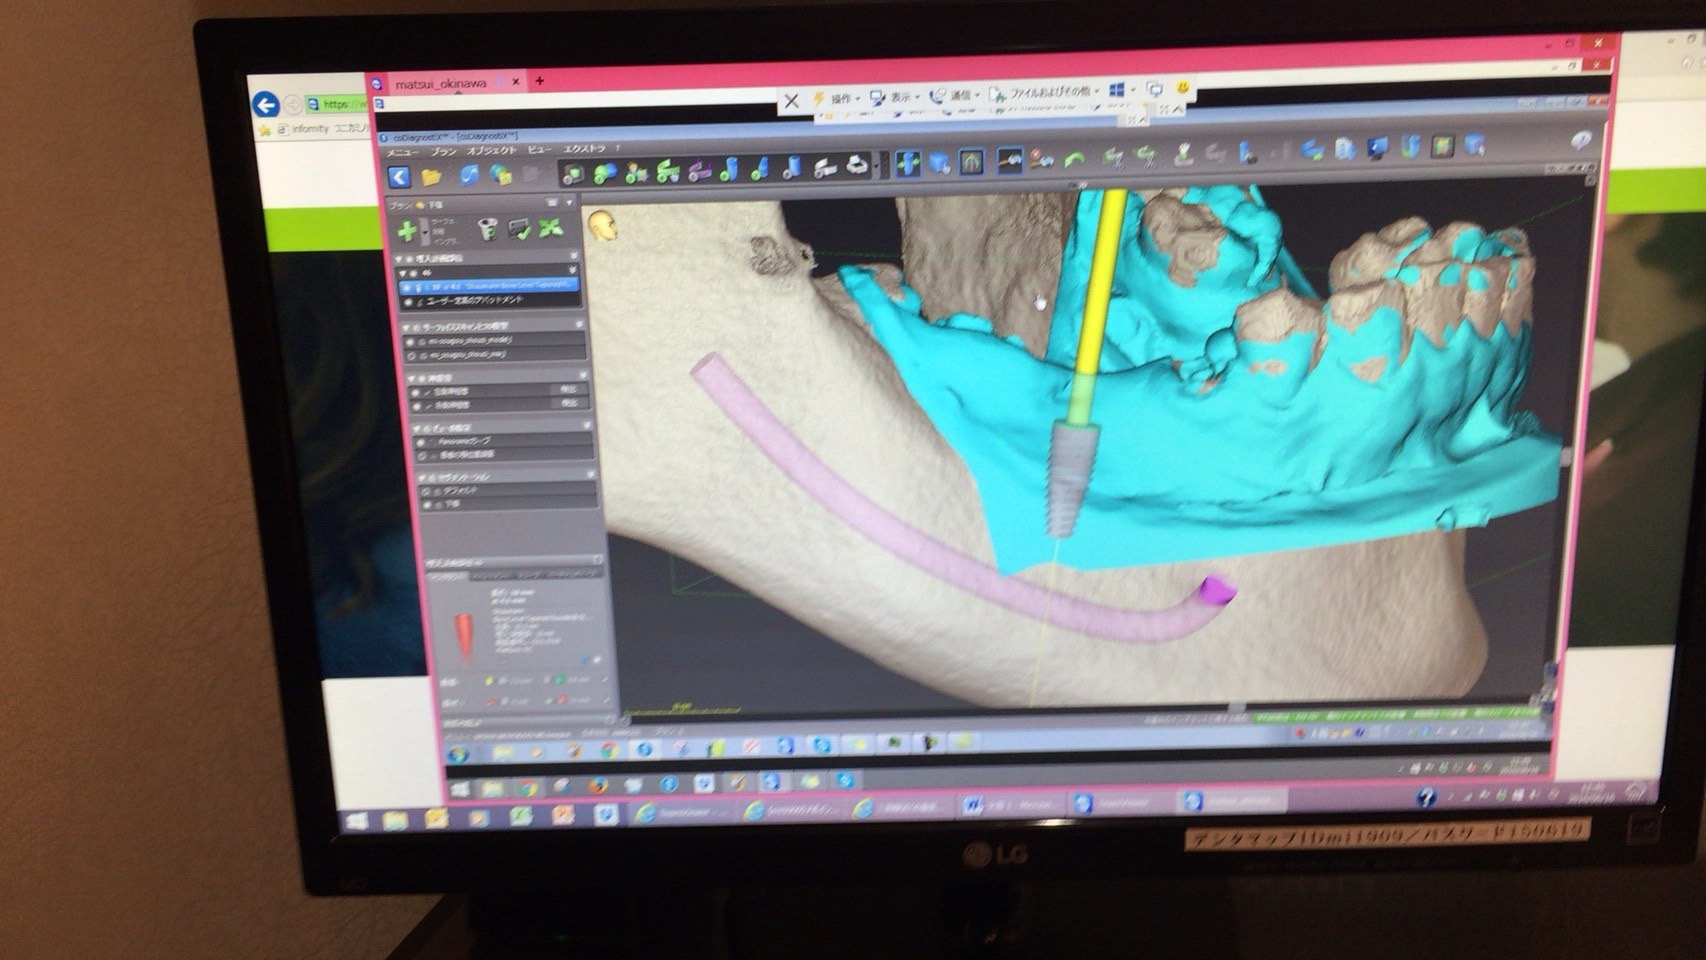This screenshot has height=960, width=1706.
Task: Toggle visibility of Panoramic curve item
Action: pyautogui.click(x=422, y=441)
